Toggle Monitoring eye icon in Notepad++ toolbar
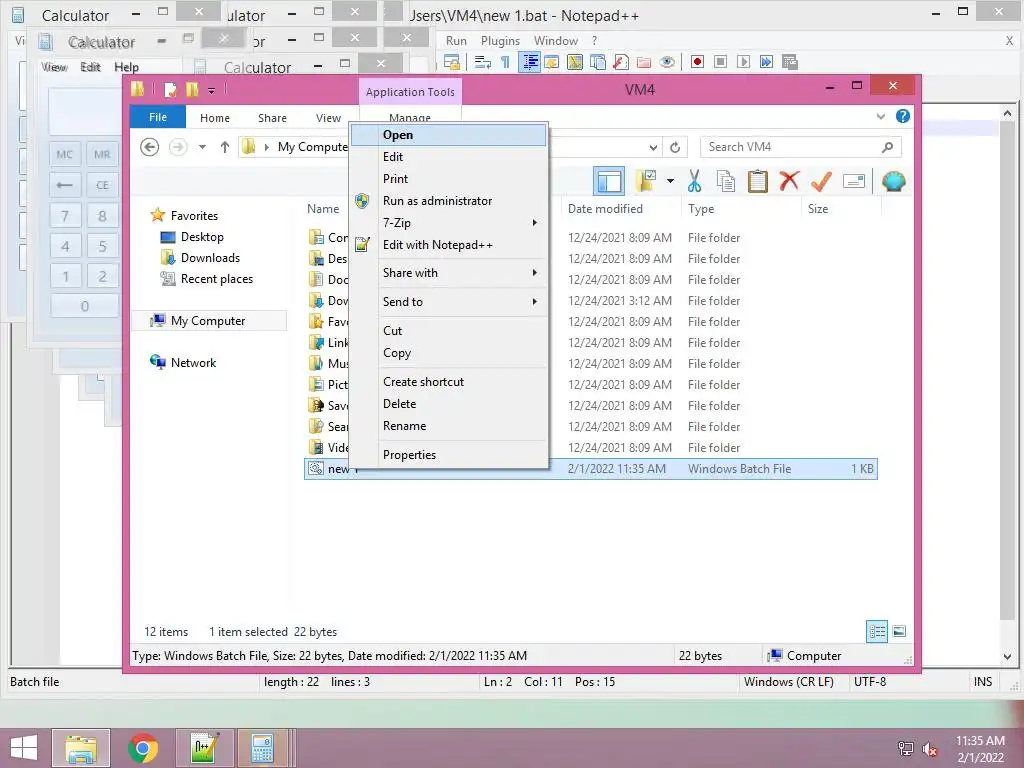1024x768 pixels. 667,62
